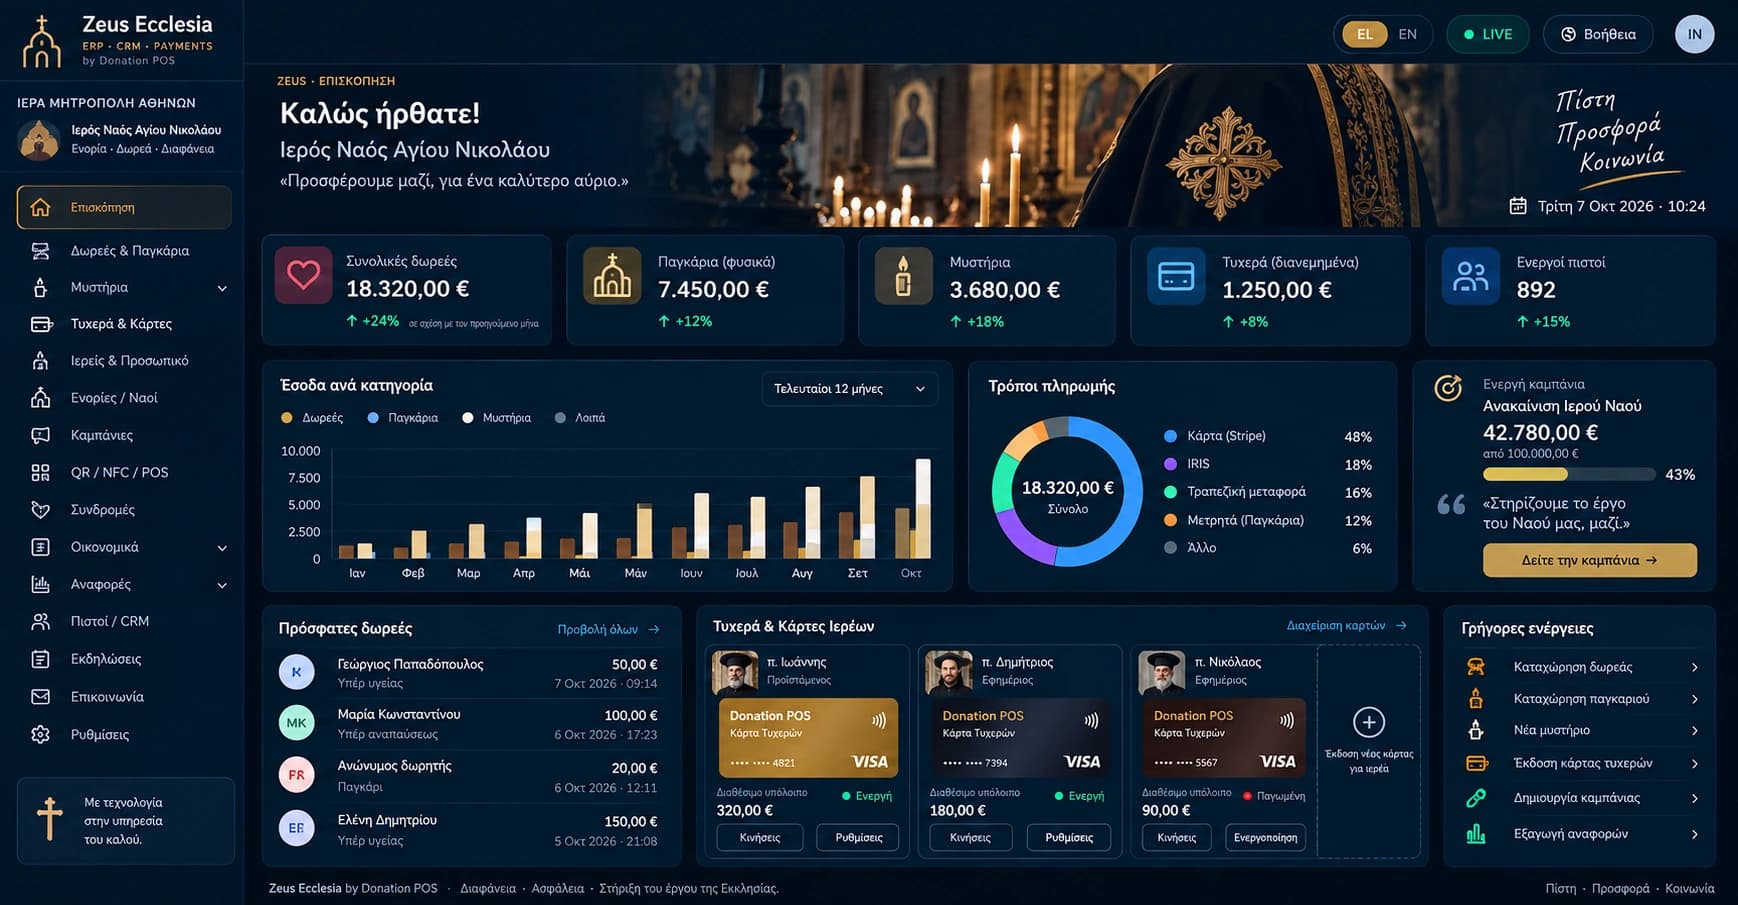Open Εξαγωγή αναφορών chevron arrow
This screenshot has height=905, width=1738.
pyautogui.click(x=1694, y=834)
